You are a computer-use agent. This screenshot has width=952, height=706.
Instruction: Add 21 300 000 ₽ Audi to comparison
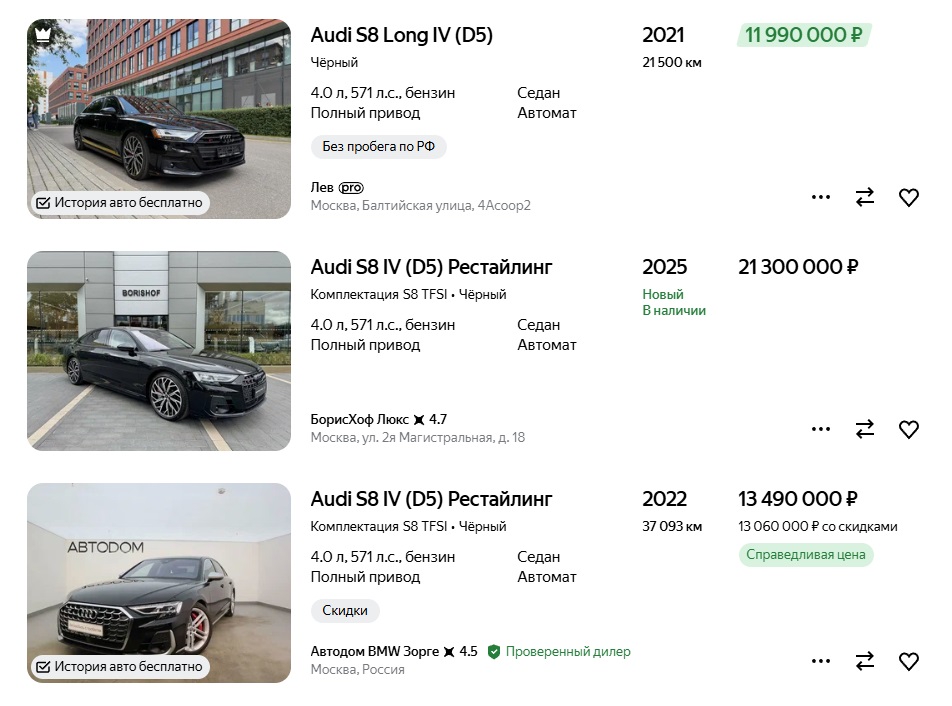(865, 429)
